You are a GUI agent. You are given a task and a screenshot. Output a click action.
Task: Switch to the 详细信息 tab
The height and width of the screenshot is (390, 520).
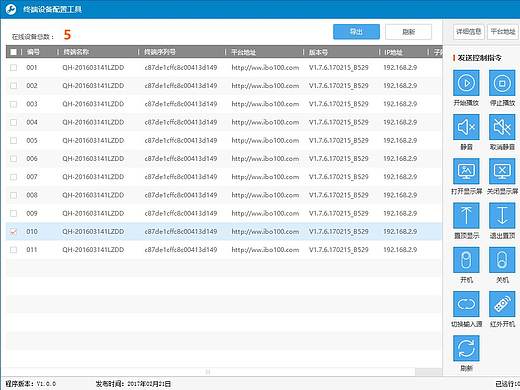click(x=469, y=32)
